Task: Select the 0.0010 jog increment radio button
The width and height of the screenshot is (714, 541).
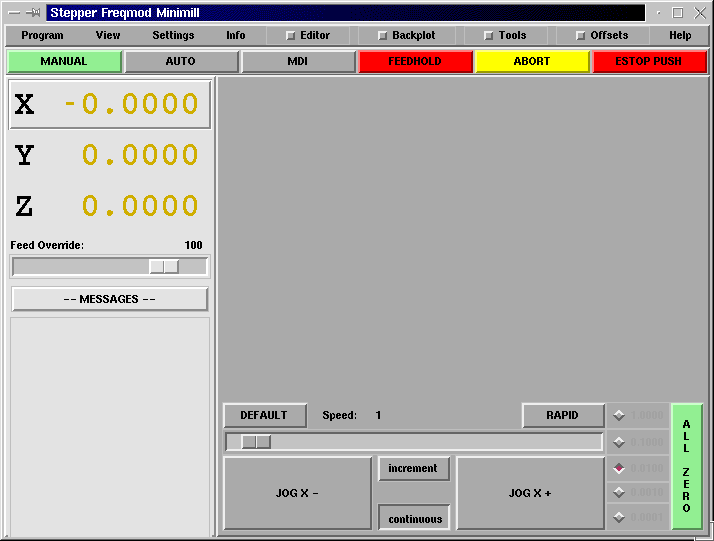Action: point(619,491)
